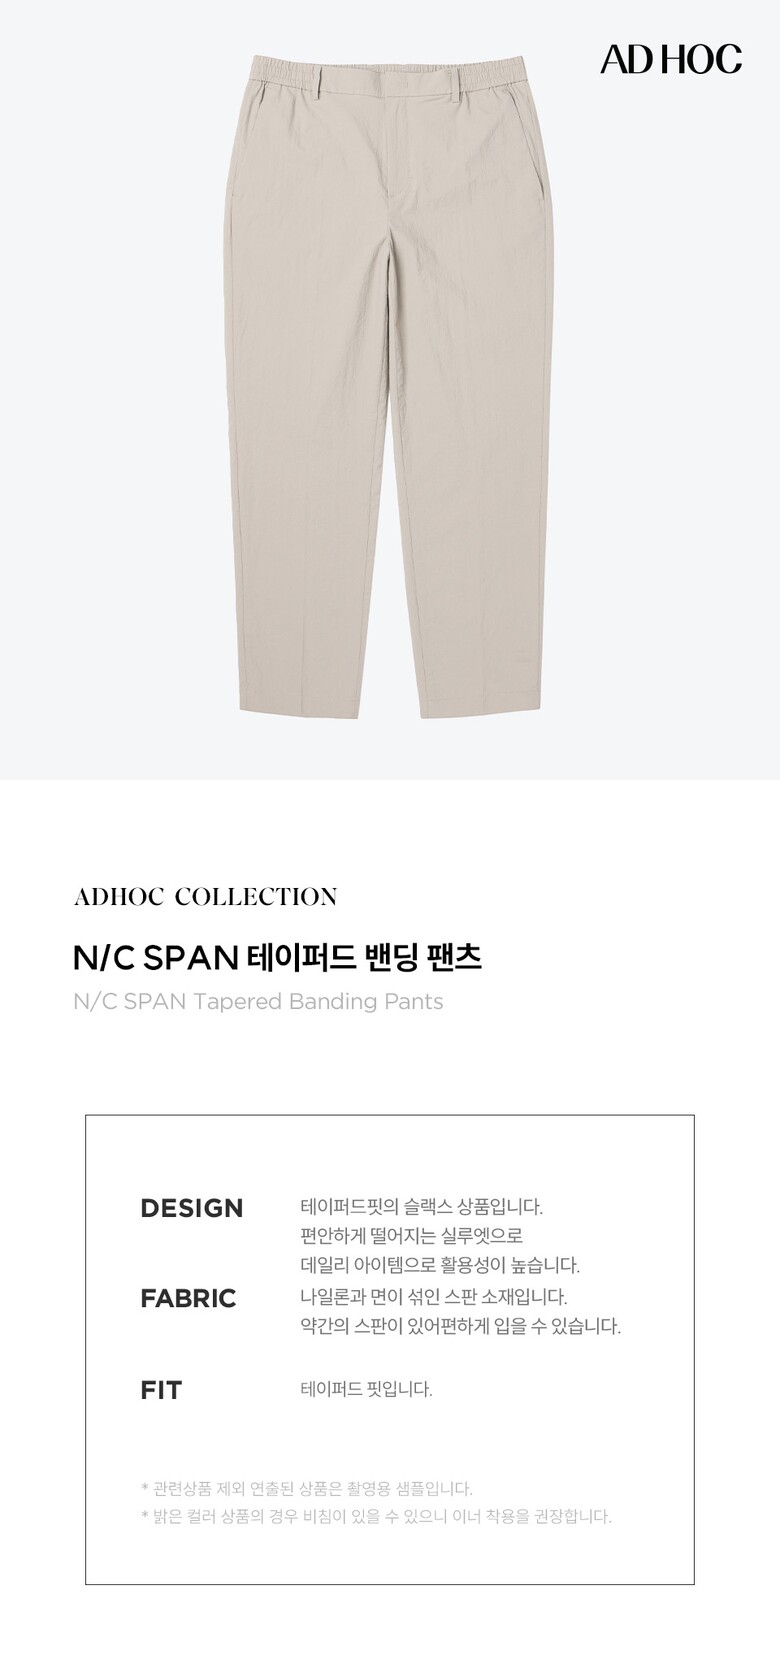Click the AD HOC brand logo
Screen dimensions: 780x1659
coord(670,59)
